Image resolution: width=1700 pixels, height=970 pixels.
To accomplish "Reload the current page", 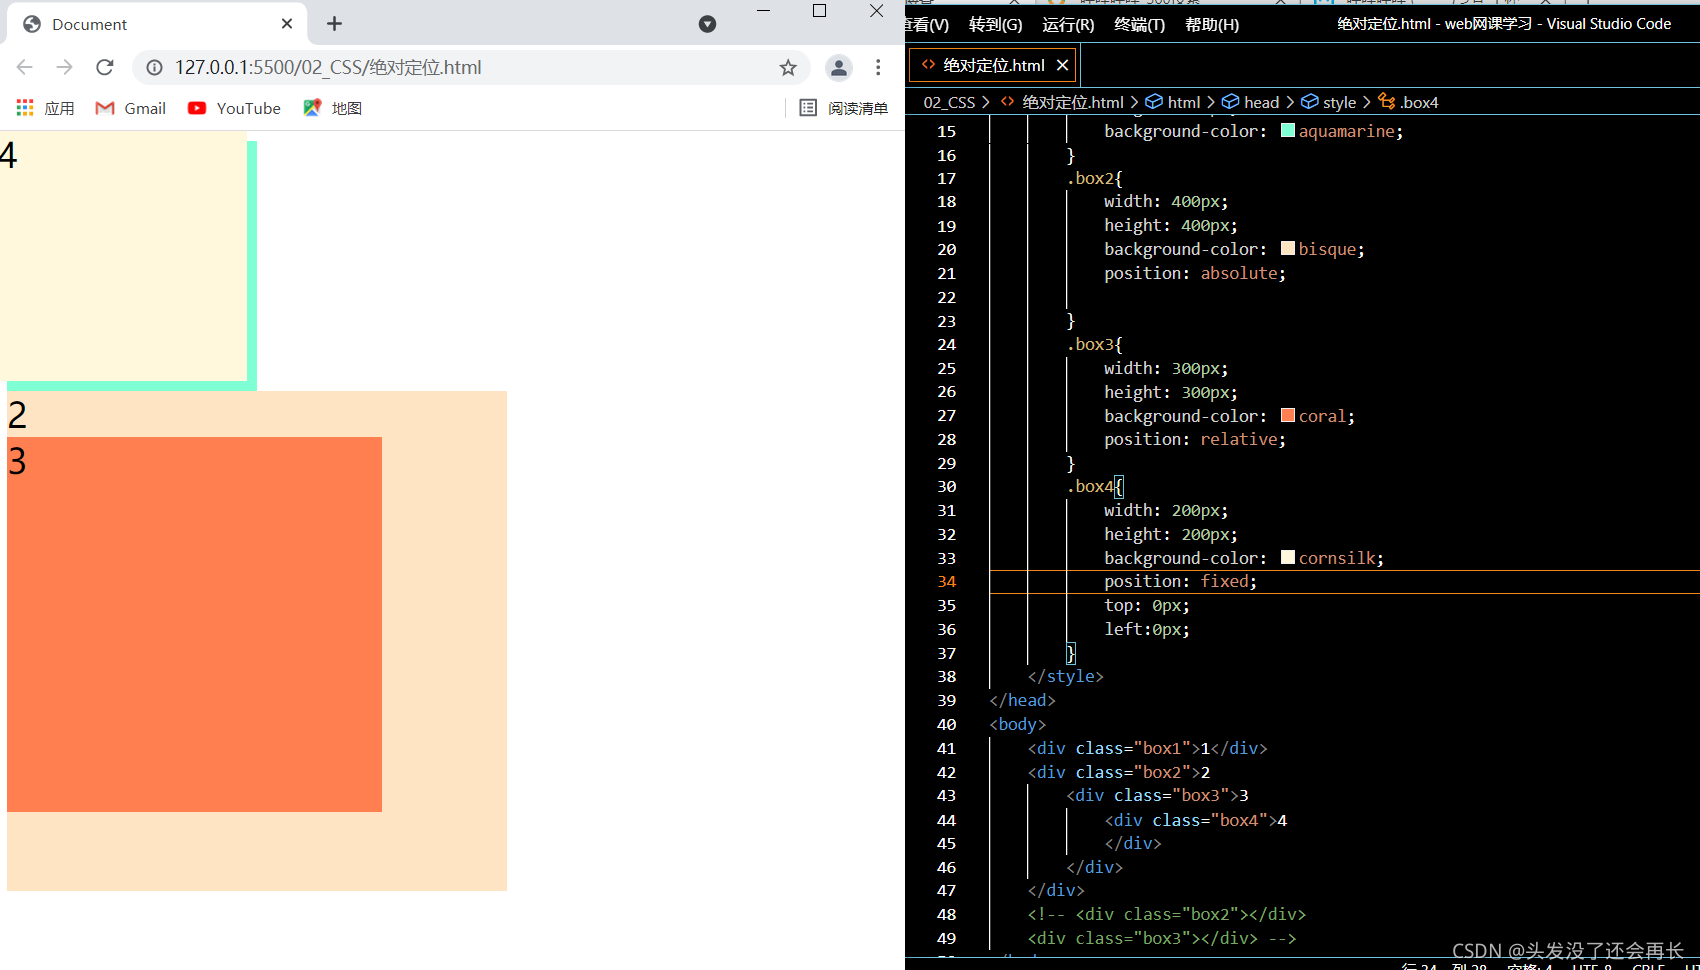I will (x=105, y=67).
